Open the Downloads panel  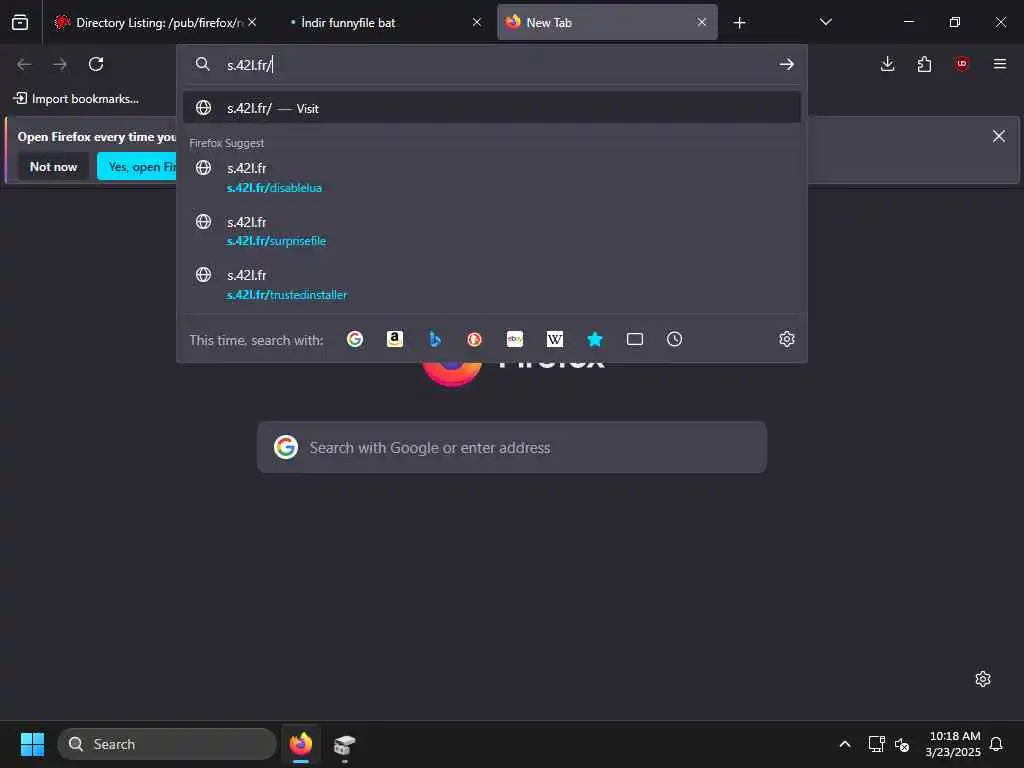click(887, 64)
